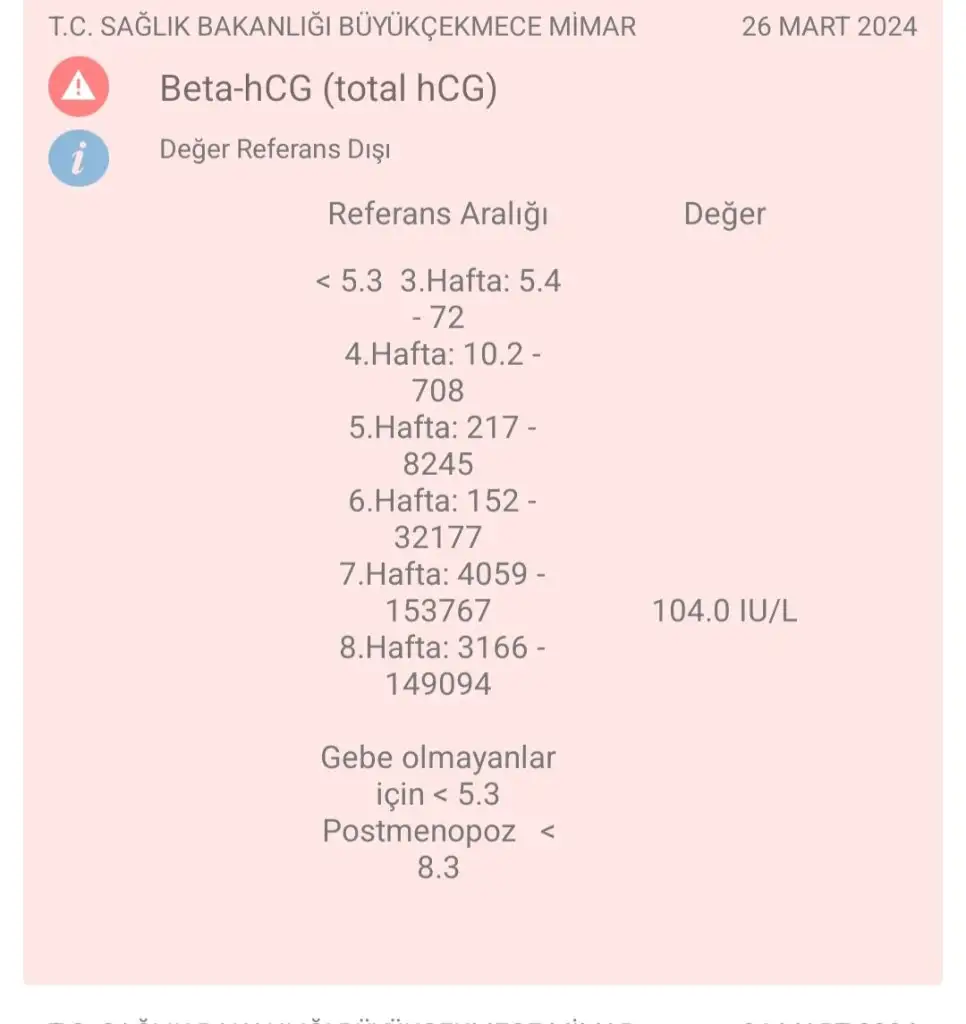Open the next result card's hospital name at the bottom

[x=342, y=1018]
